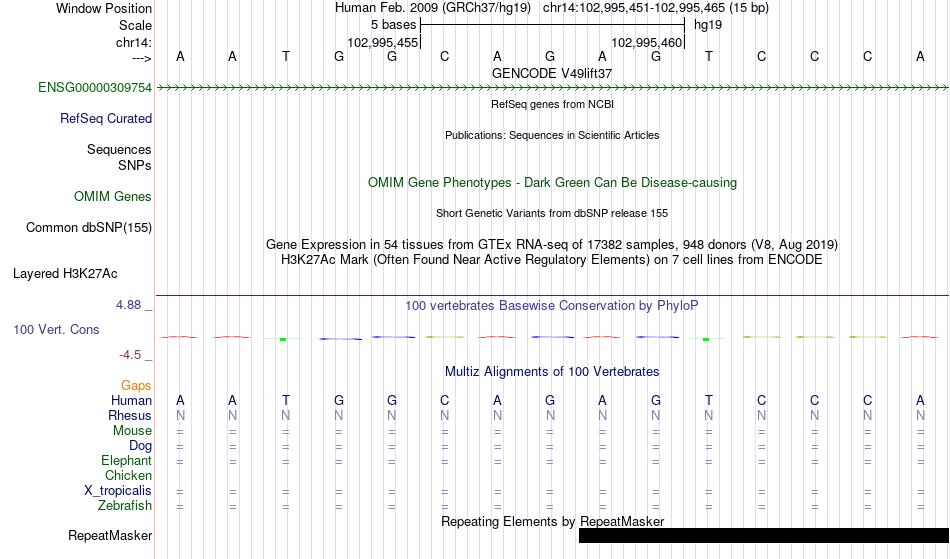Click Multiz Alignments of 100 Vertebrates title
This screenshot has height=559, width=950.
point(552,371)
